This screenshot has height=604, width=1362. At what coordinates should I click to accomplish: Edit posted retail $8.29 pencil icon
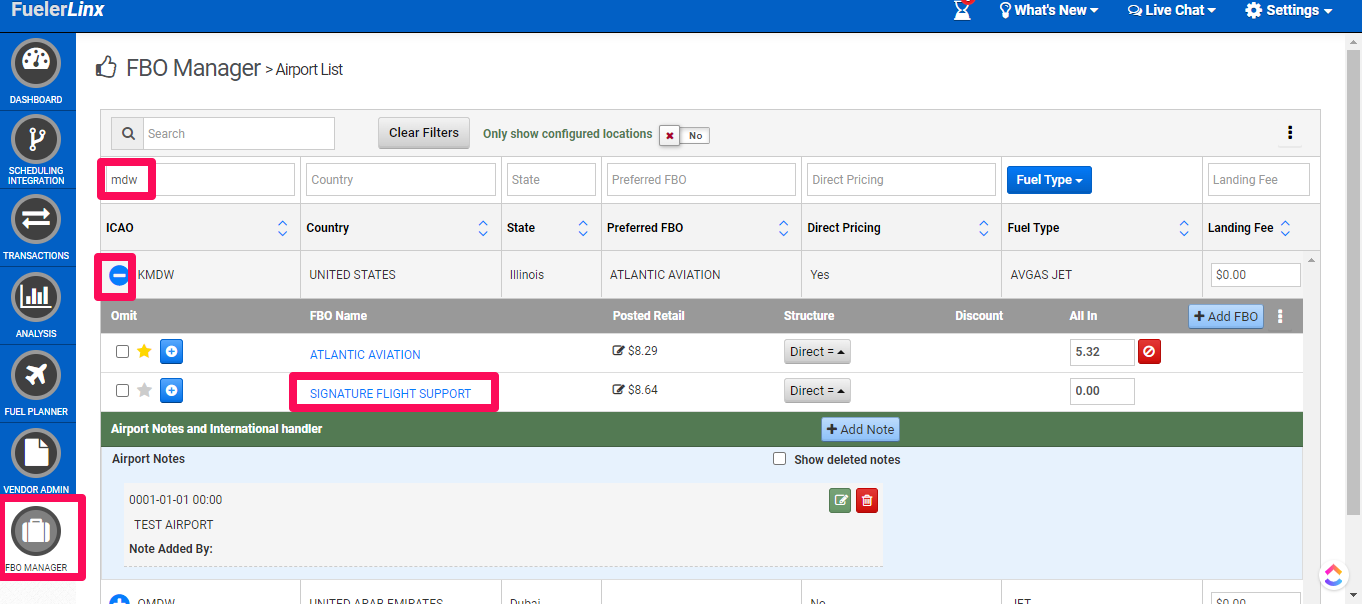618,351
